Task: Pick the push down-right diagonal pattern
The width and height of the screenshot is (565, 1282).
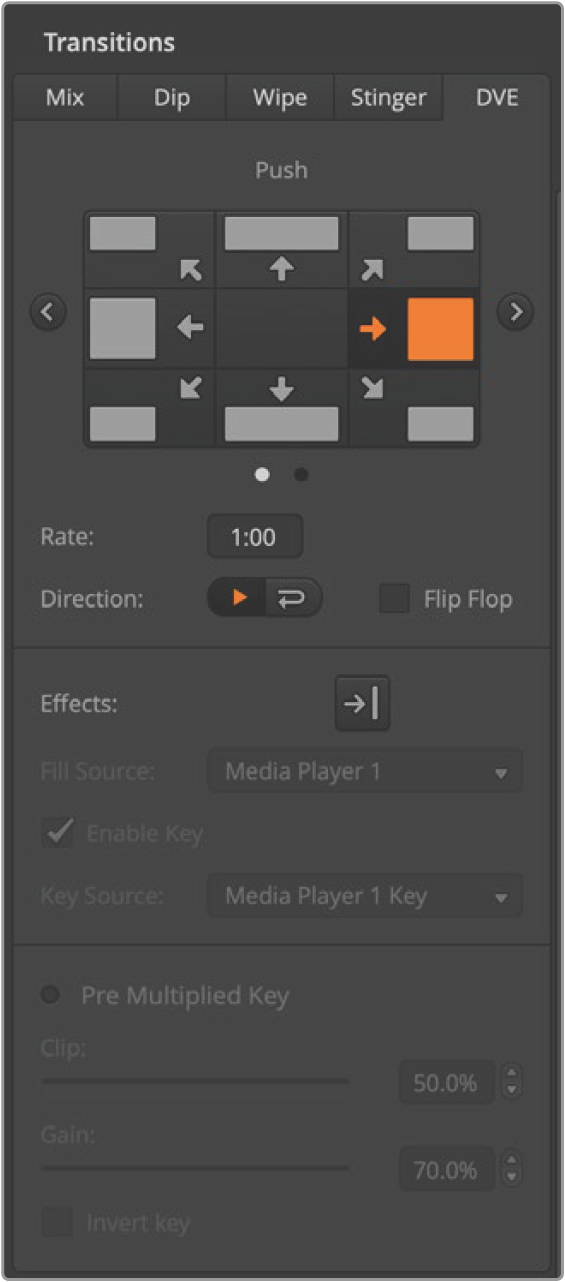Action: pos(413,408)
